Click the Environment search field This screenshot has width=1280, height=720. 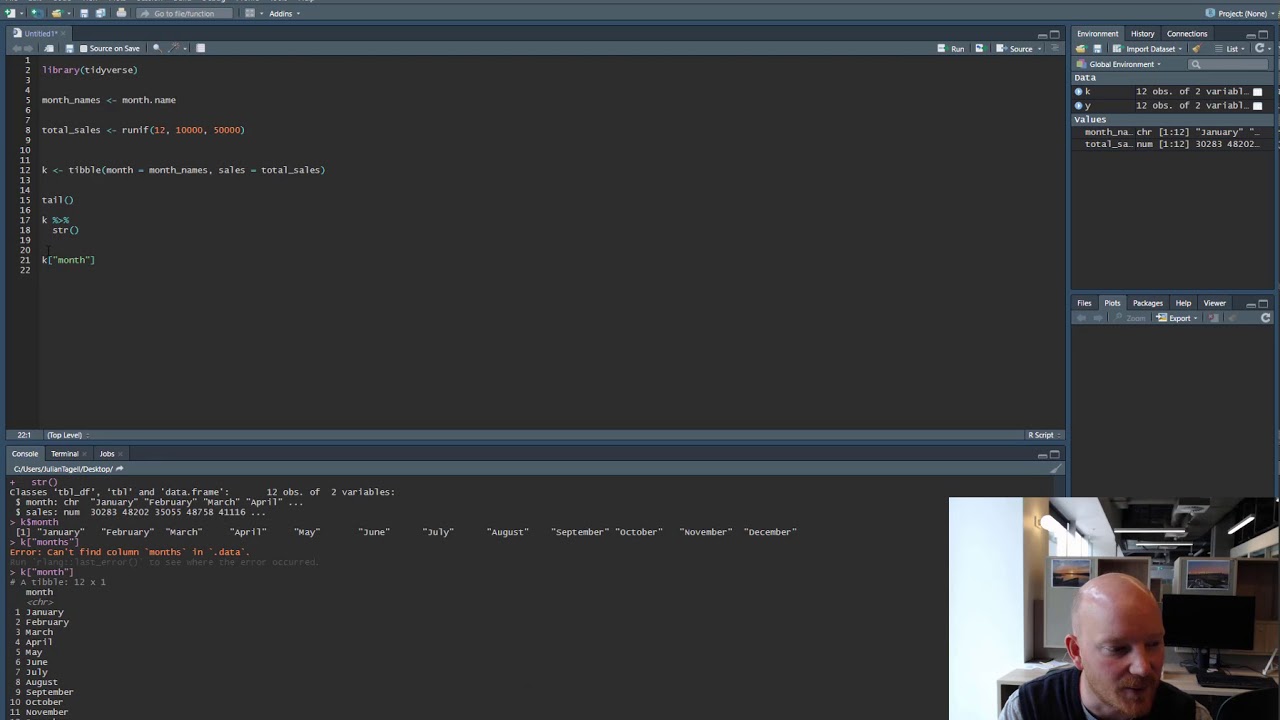click(1227, 64)
